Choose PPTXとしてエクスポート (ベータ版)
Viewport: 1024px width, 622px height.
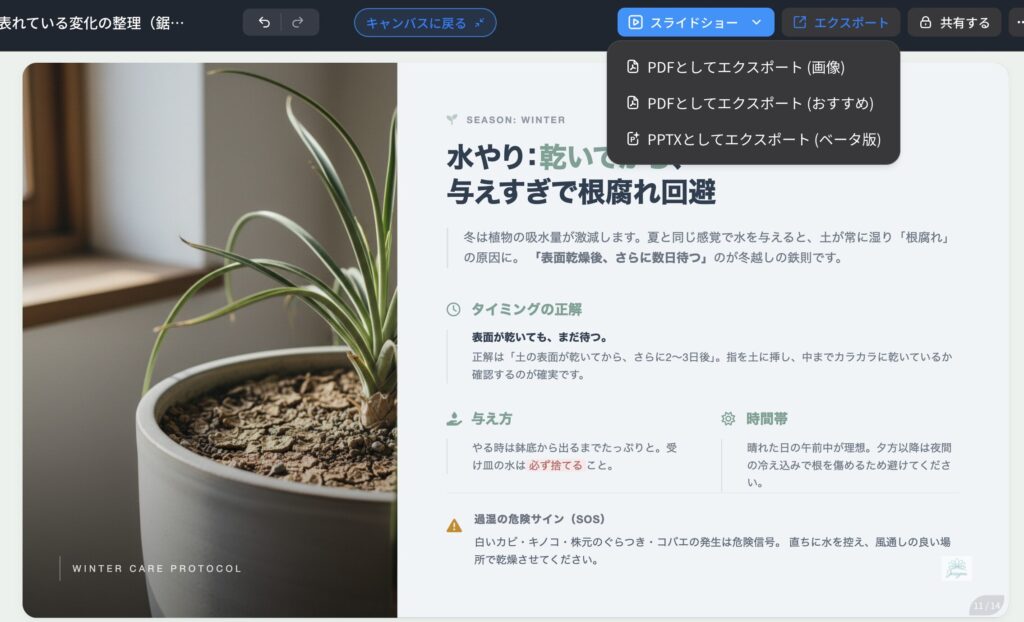click(753, 139)
